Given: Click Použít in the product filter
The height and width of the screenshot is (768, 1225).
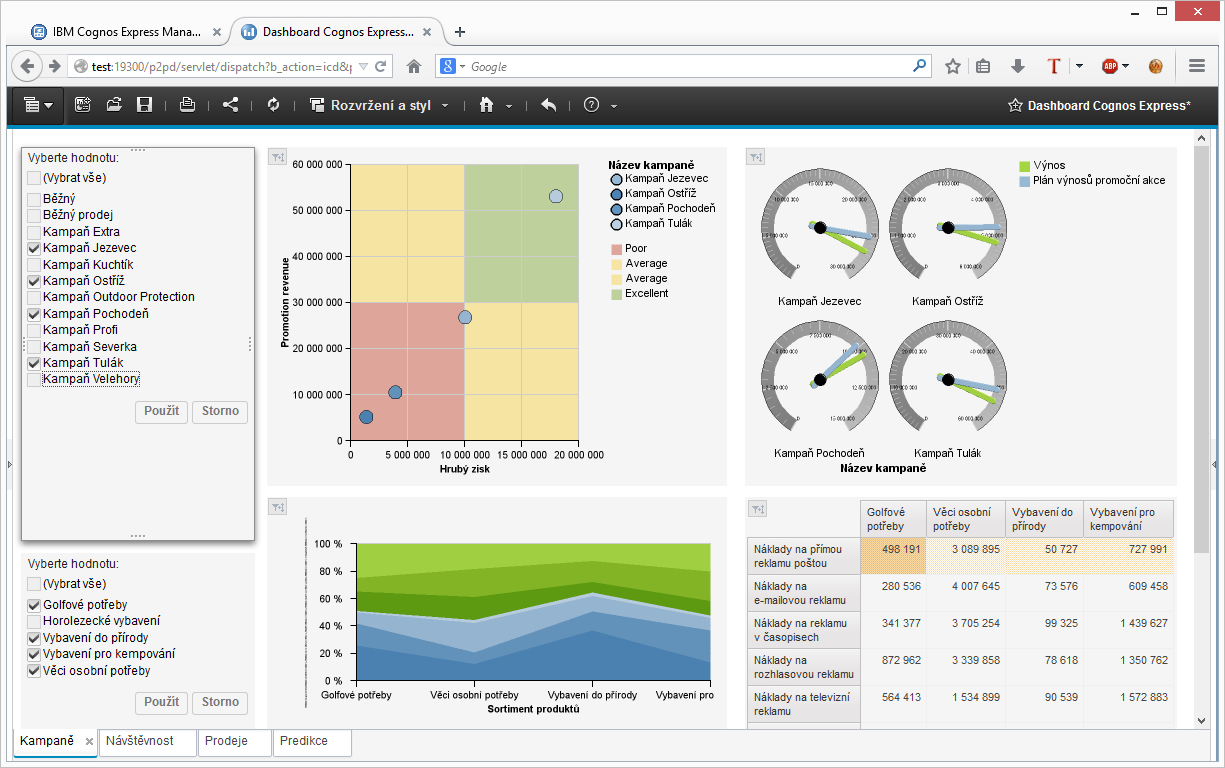Looking at the screenshot, I should tap(162, 702).
